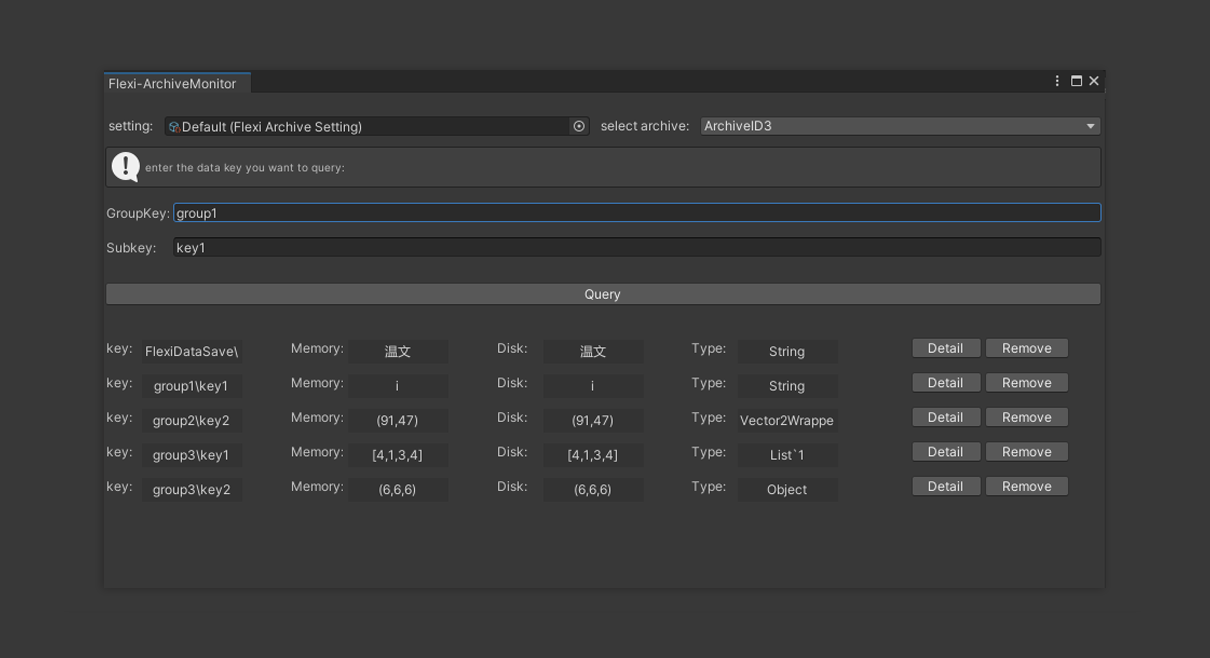This screenshot has height=658, width=1210.
Task: Click the GroupKey input field
Action: click(637, 212)
